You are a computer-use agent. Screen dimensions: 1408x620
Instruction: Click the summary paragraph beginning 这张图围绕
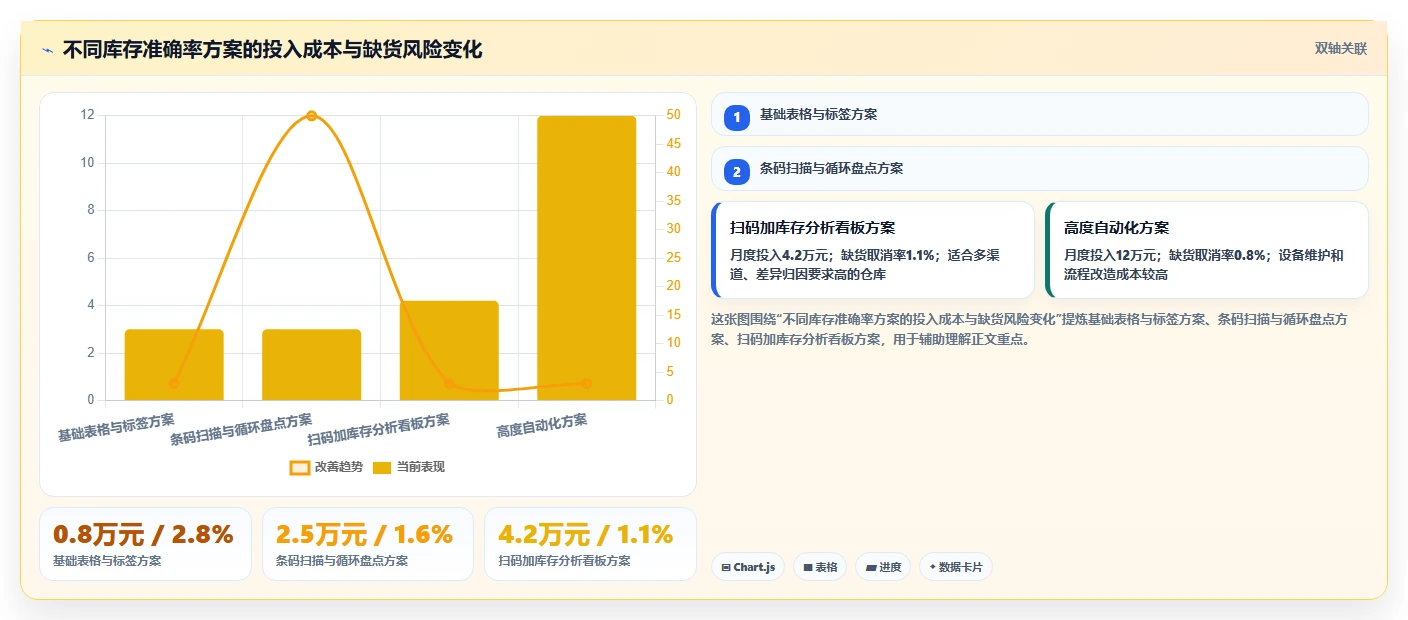coord(1031,329)
